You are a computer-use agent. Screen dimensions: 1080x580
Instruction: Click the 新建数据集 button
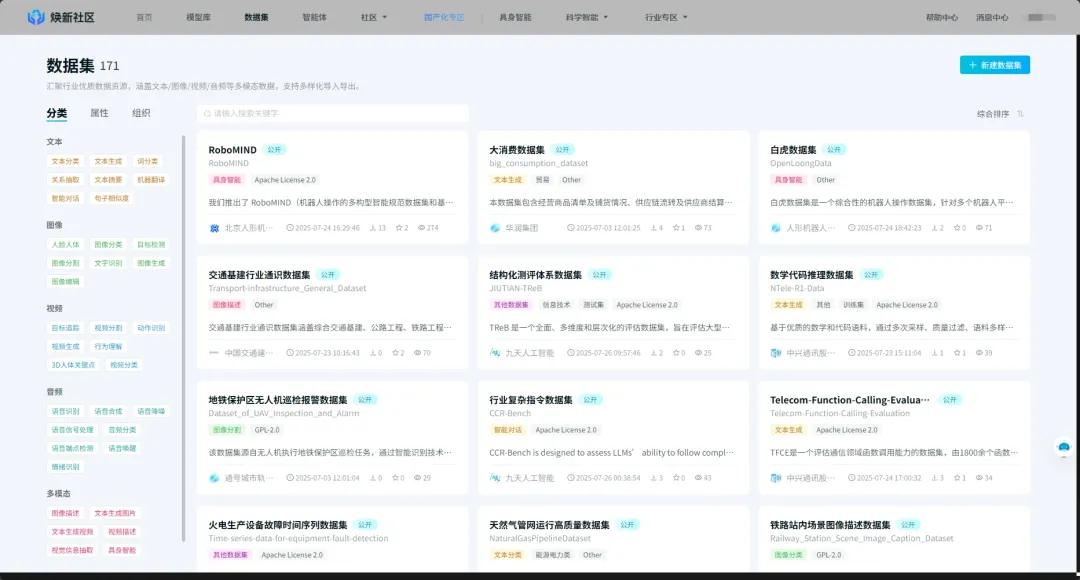coord(993,64)
